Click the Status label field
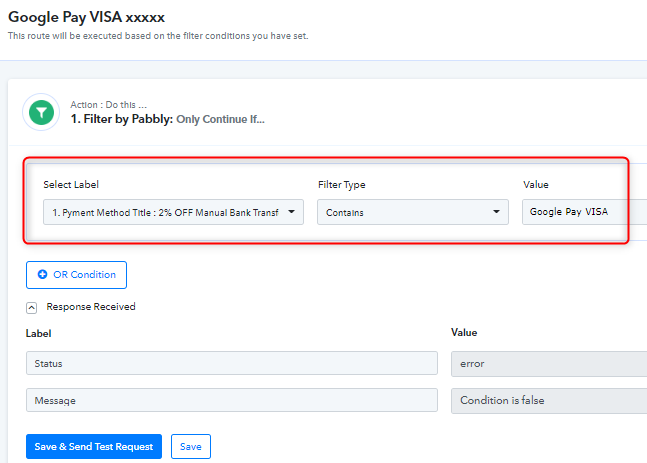The height and width of the screenshot is (463, 647). (231, 363)
